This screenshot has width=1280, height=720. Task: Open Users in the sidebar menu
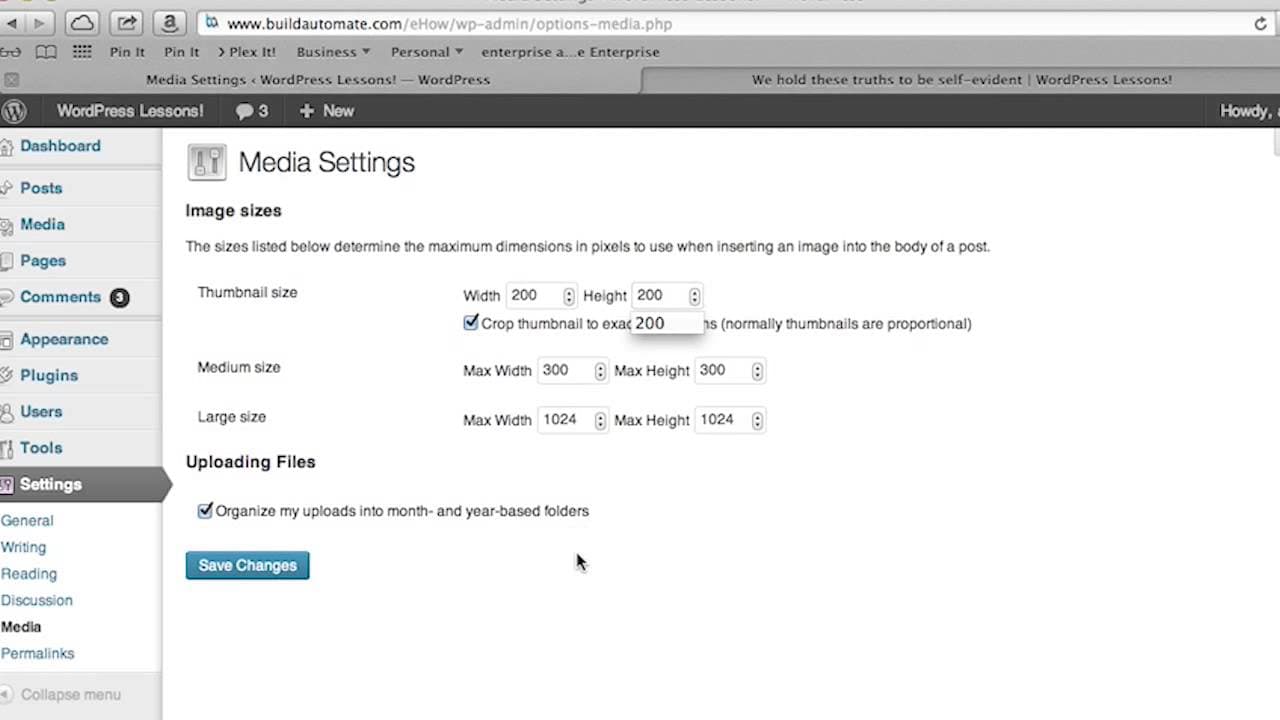point(41,412)
